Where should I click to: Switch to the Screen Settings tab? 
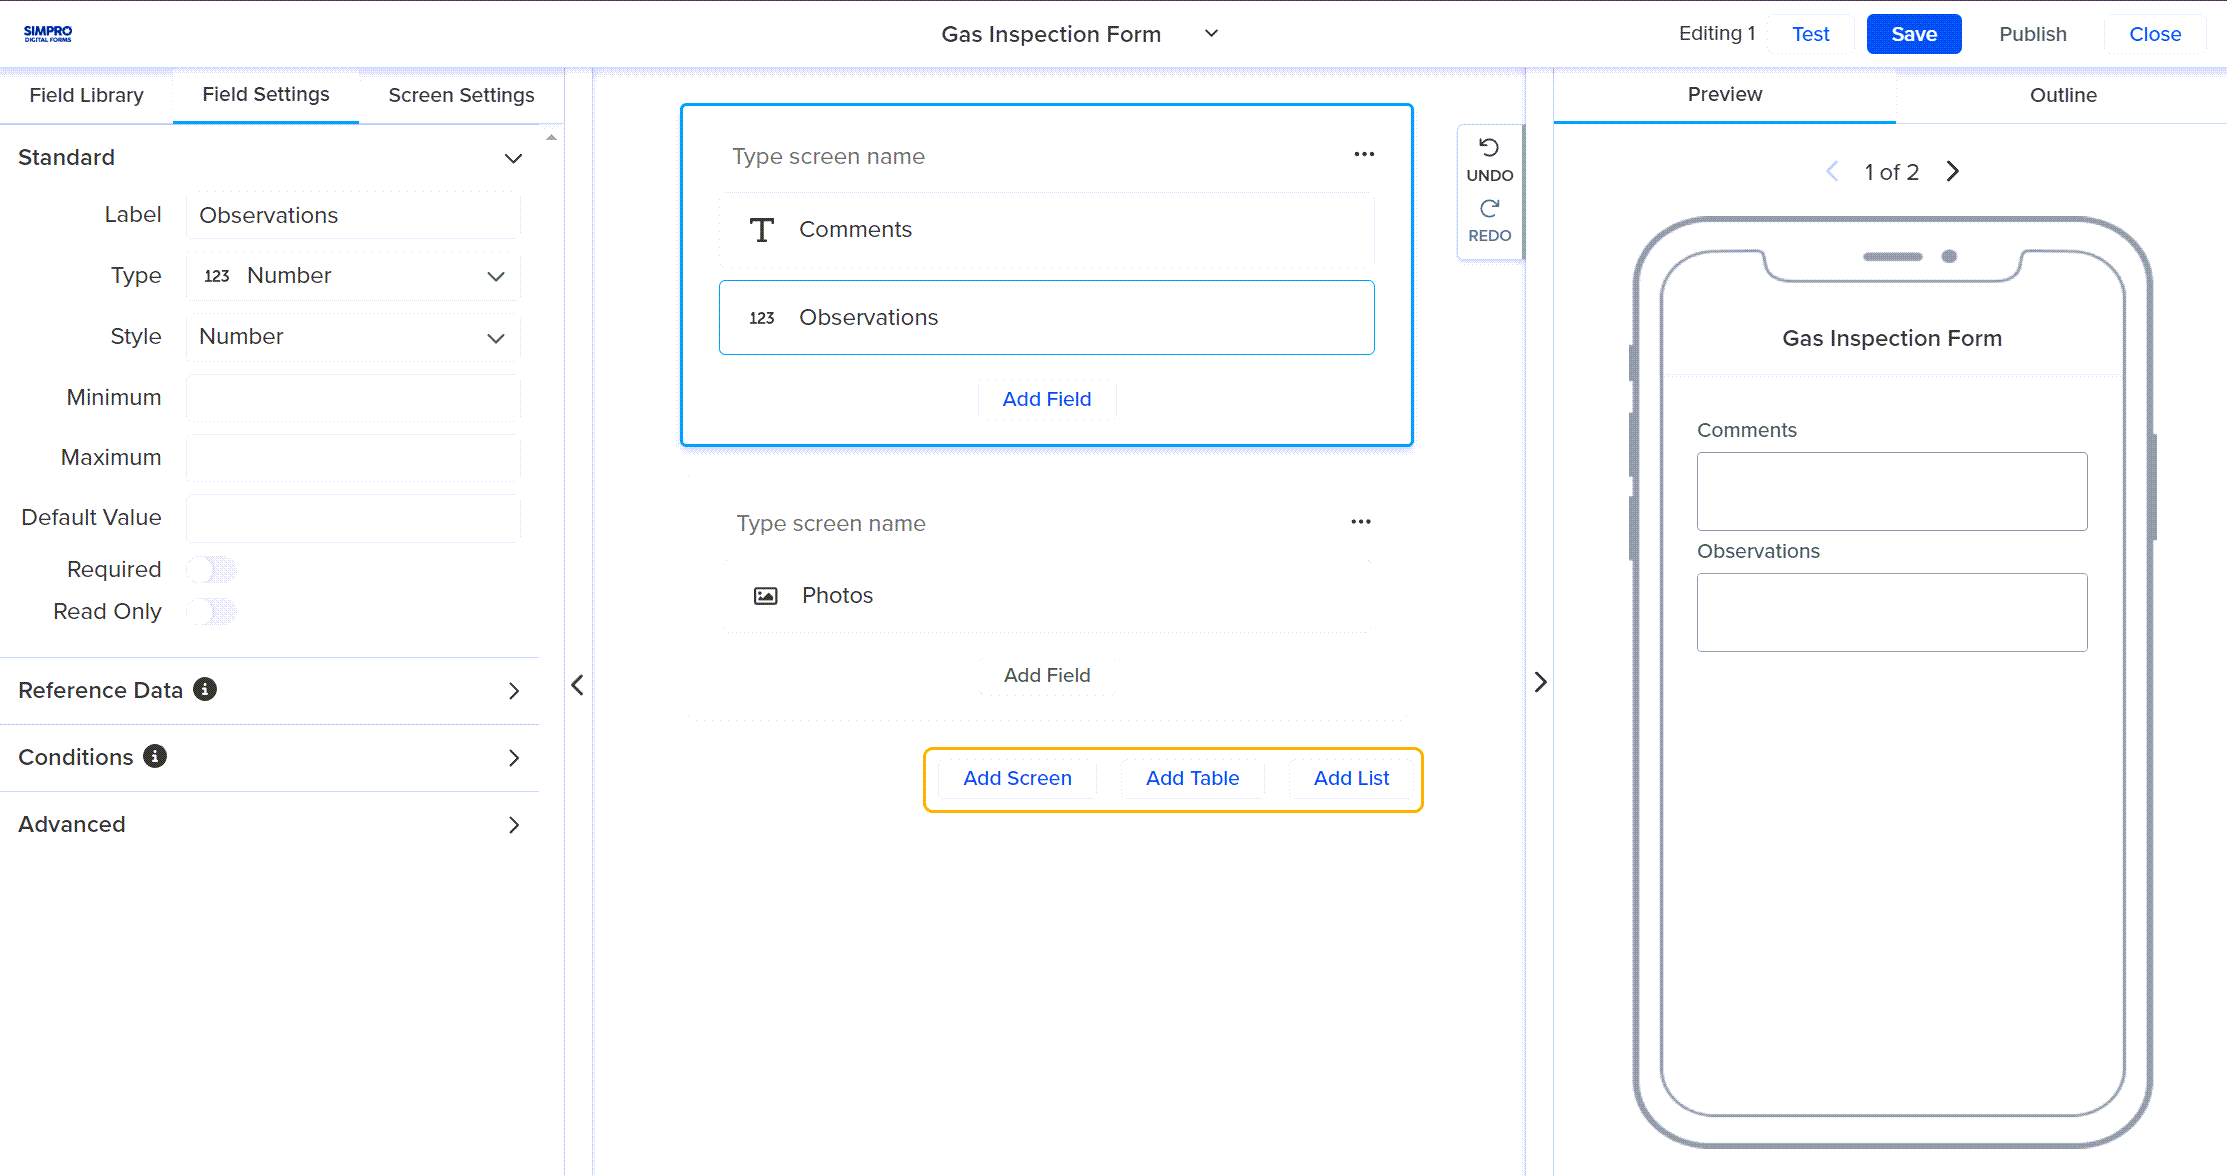tap(460, 94)
